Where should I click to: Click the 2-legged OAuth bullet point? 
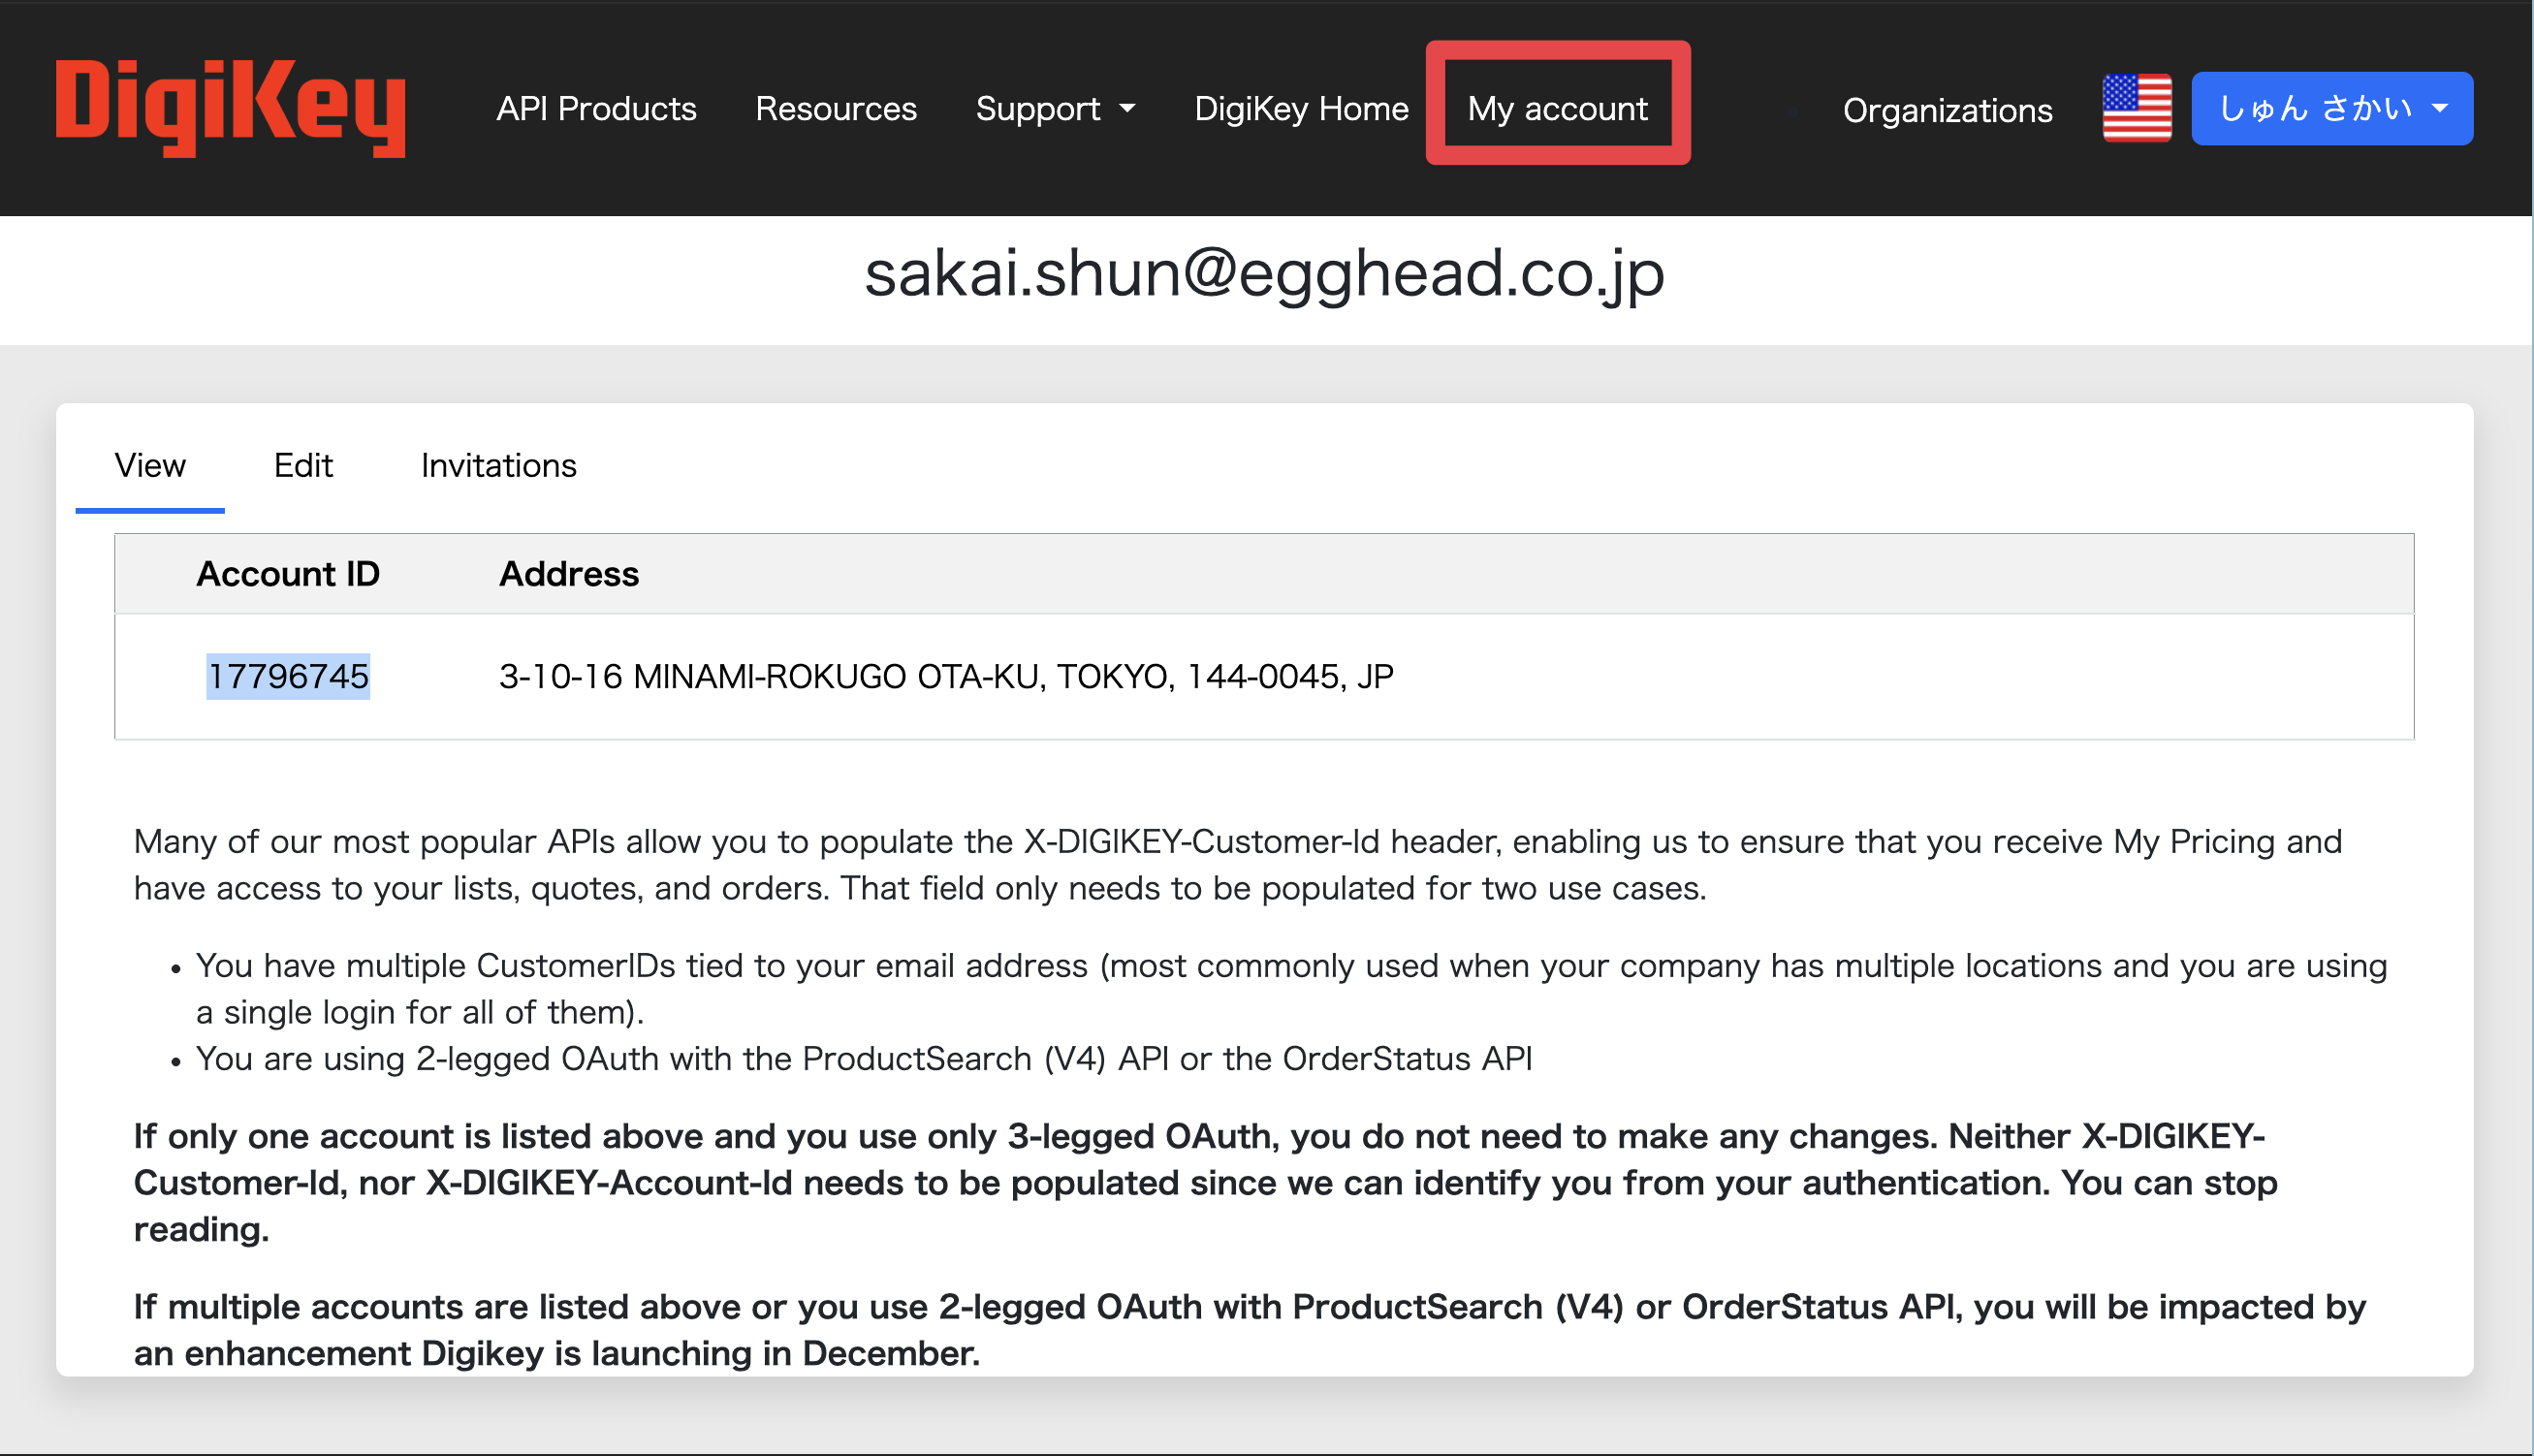(x=864, y=1059)
